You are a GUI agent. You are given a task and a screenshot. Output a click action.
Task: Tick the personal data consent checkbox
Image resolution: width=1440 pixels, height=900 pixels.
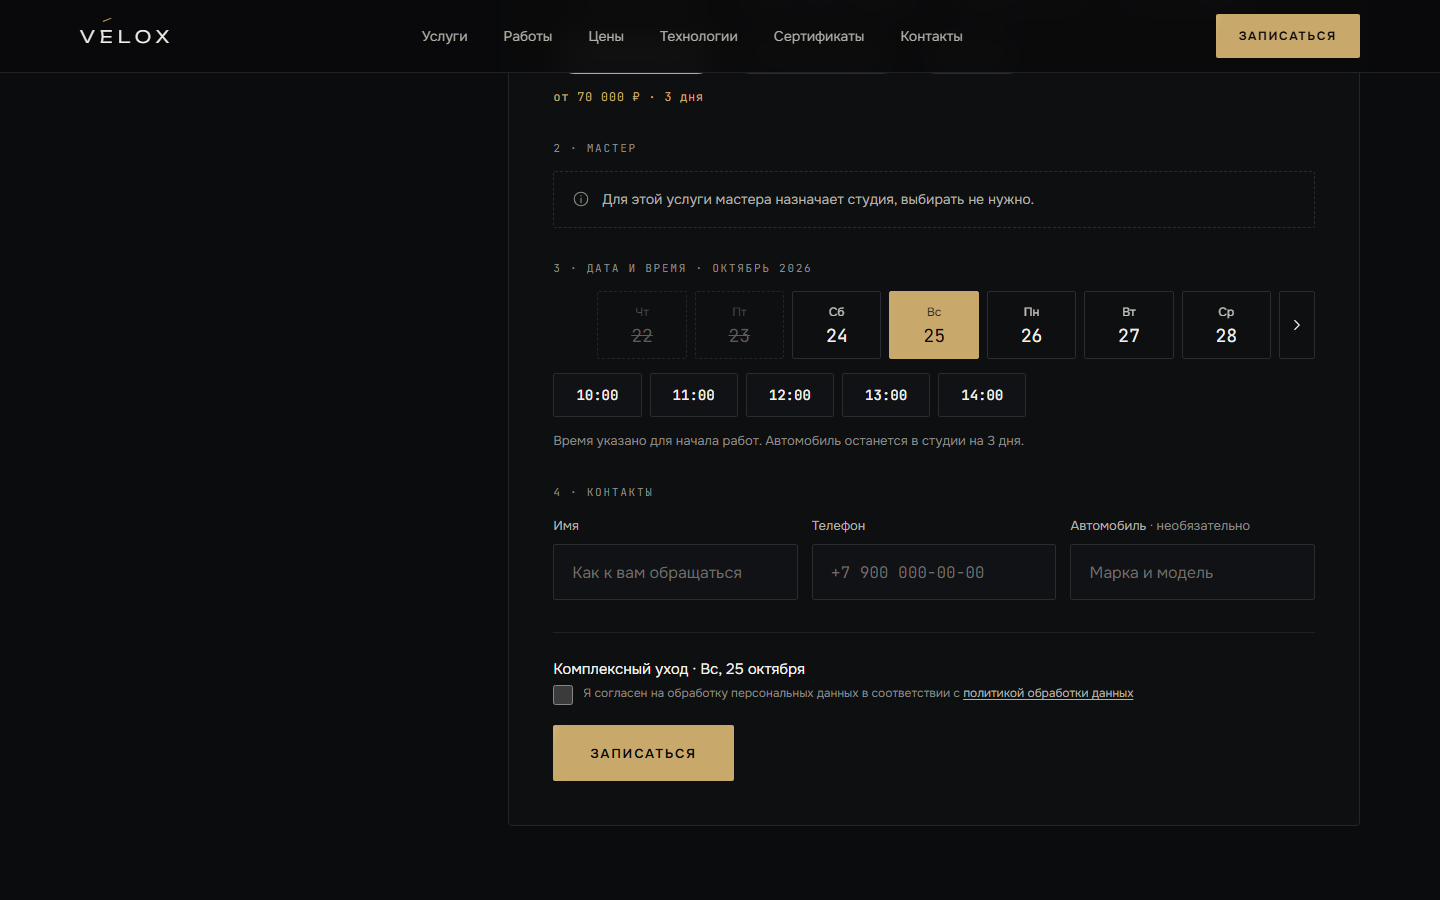(563, 695)
